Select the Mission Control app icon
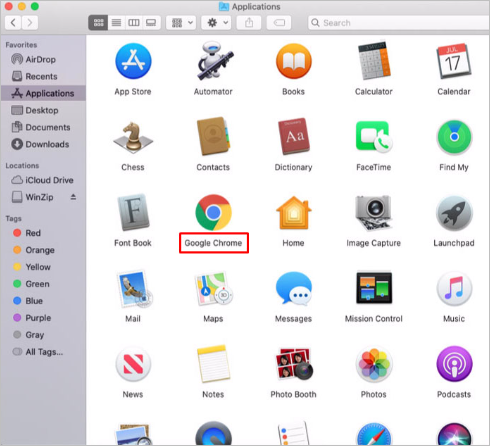Viewport: 490px width, 446px height. tap(374, 288)
